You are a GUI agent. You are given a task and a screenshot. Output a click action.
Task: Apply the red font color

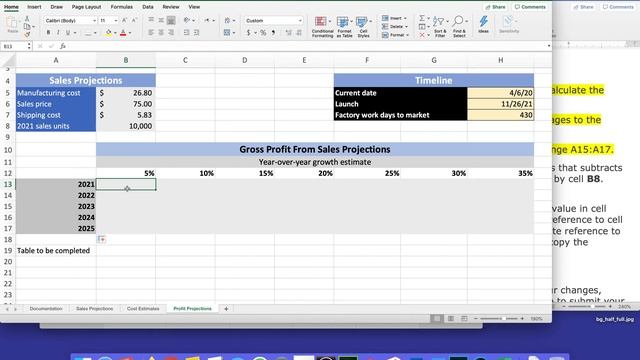[x=123, y=33]
